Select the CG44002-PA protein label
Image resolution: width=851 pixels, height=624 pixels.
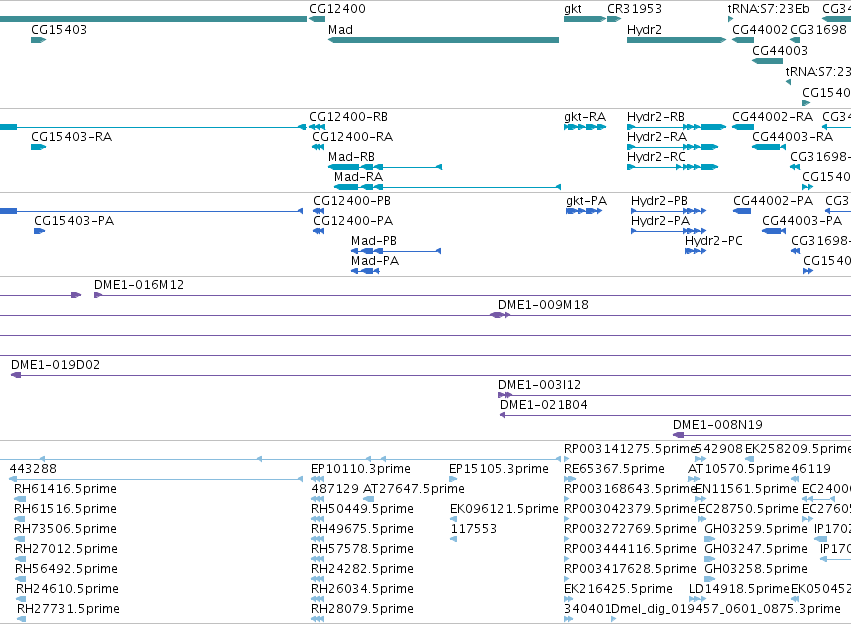tap(773, 201)
